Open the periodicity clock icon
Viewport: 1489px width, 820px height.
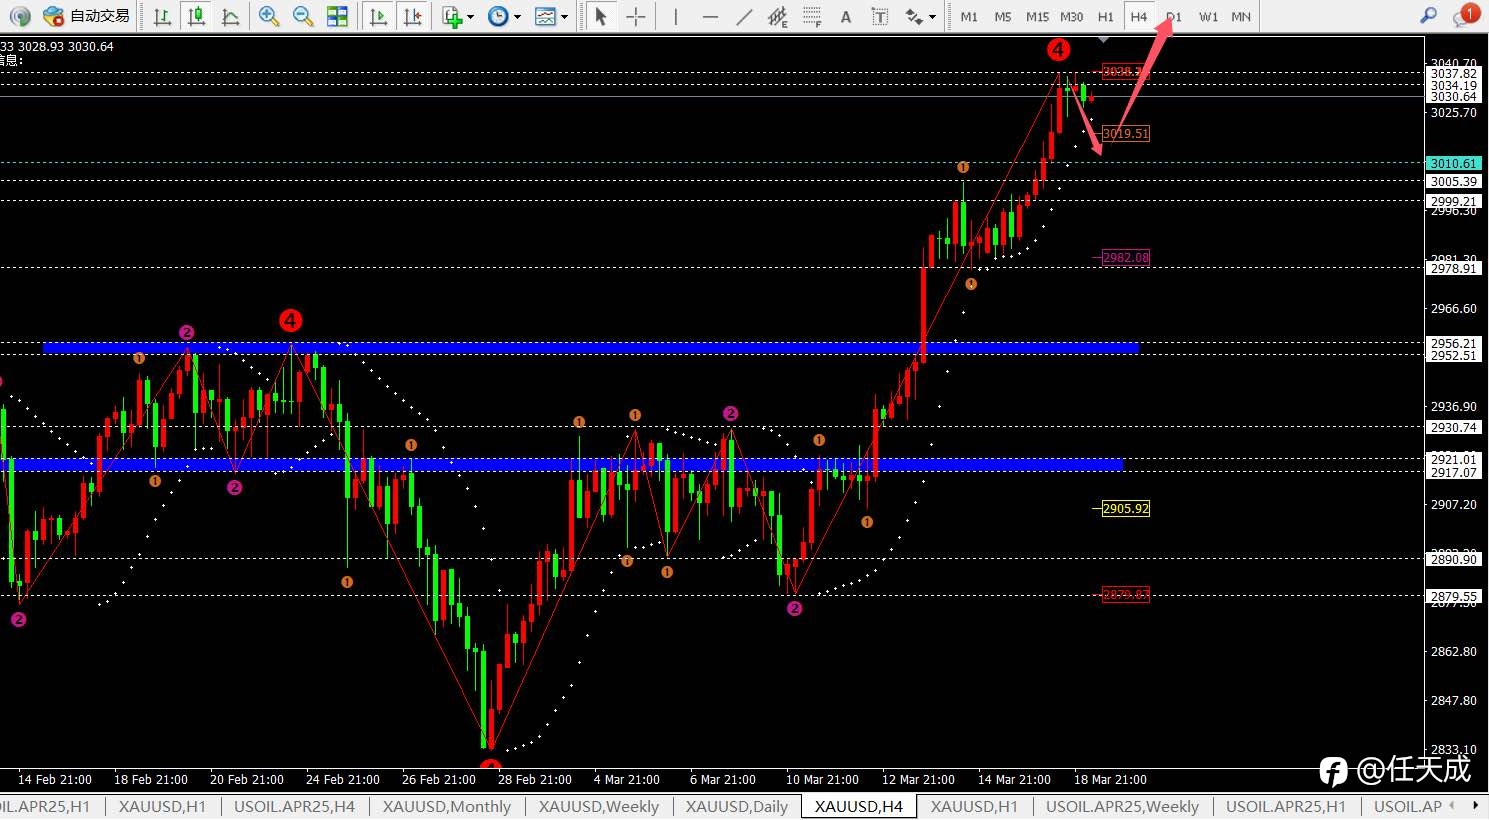pos(498,16)
